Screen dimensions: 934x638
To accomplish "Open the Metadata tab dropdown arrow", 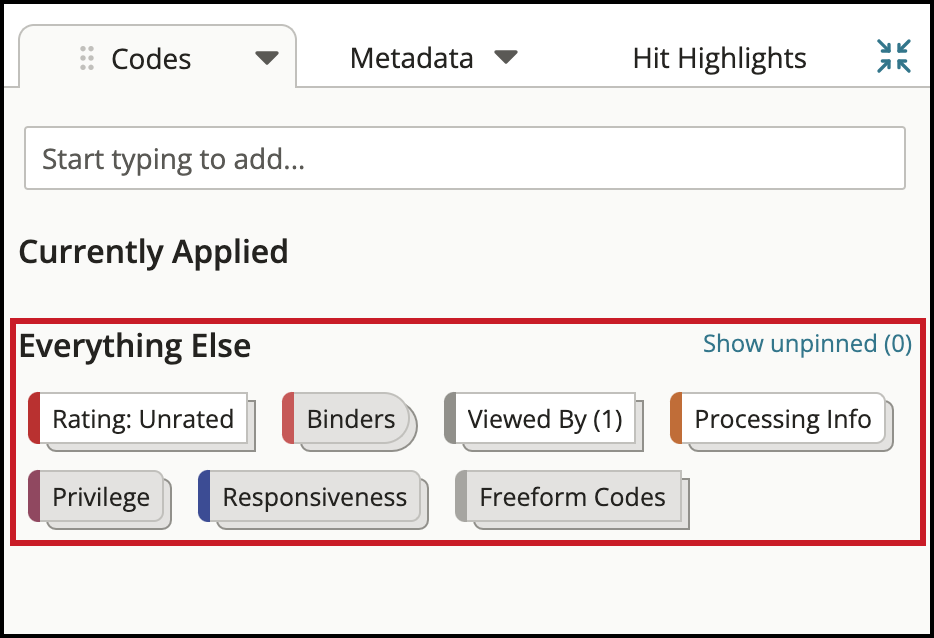I will 506,57.
